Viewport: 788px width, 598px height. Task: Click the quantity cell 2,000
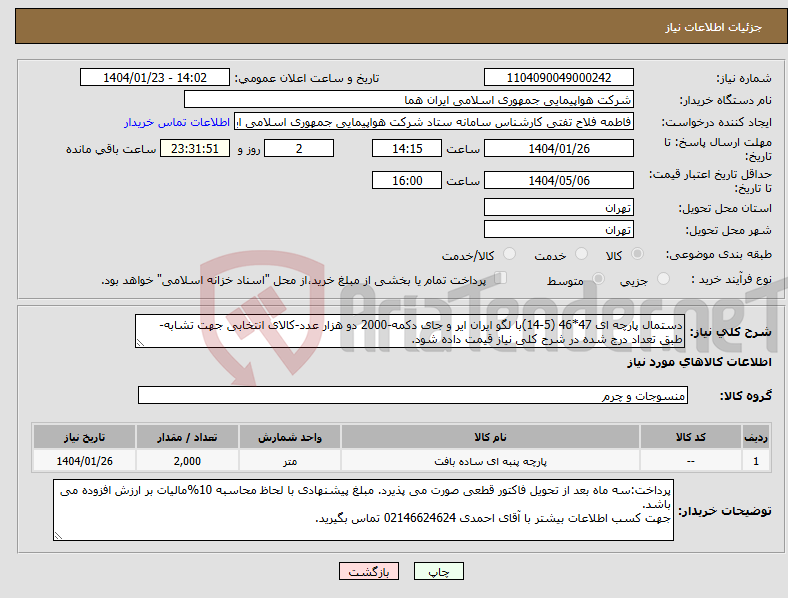pos(187,461)
